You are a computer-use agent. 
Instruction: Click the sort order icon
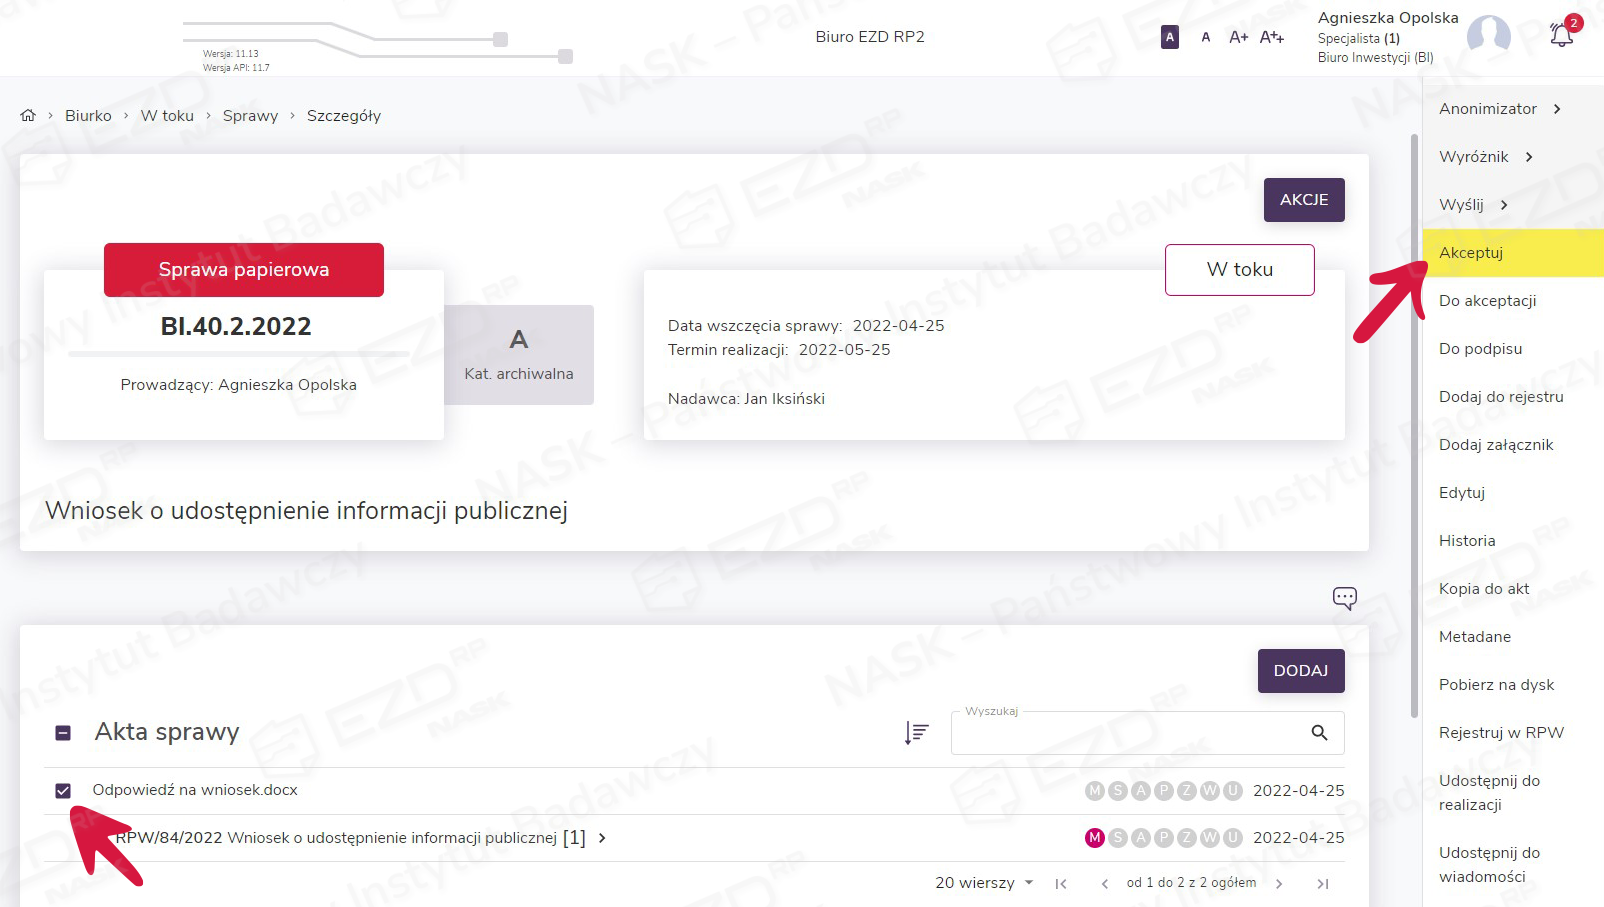[x=916, y=733]
